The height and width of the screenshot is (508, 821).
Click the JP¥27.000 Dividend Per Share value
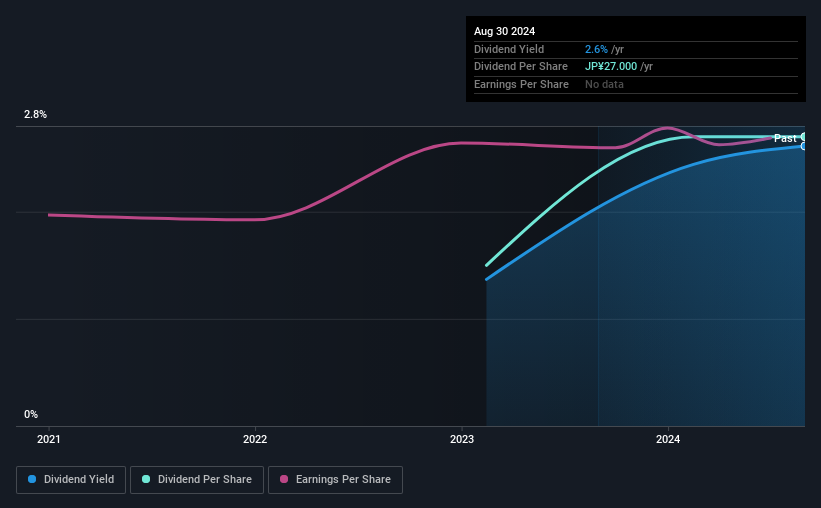tap(611, 67)
